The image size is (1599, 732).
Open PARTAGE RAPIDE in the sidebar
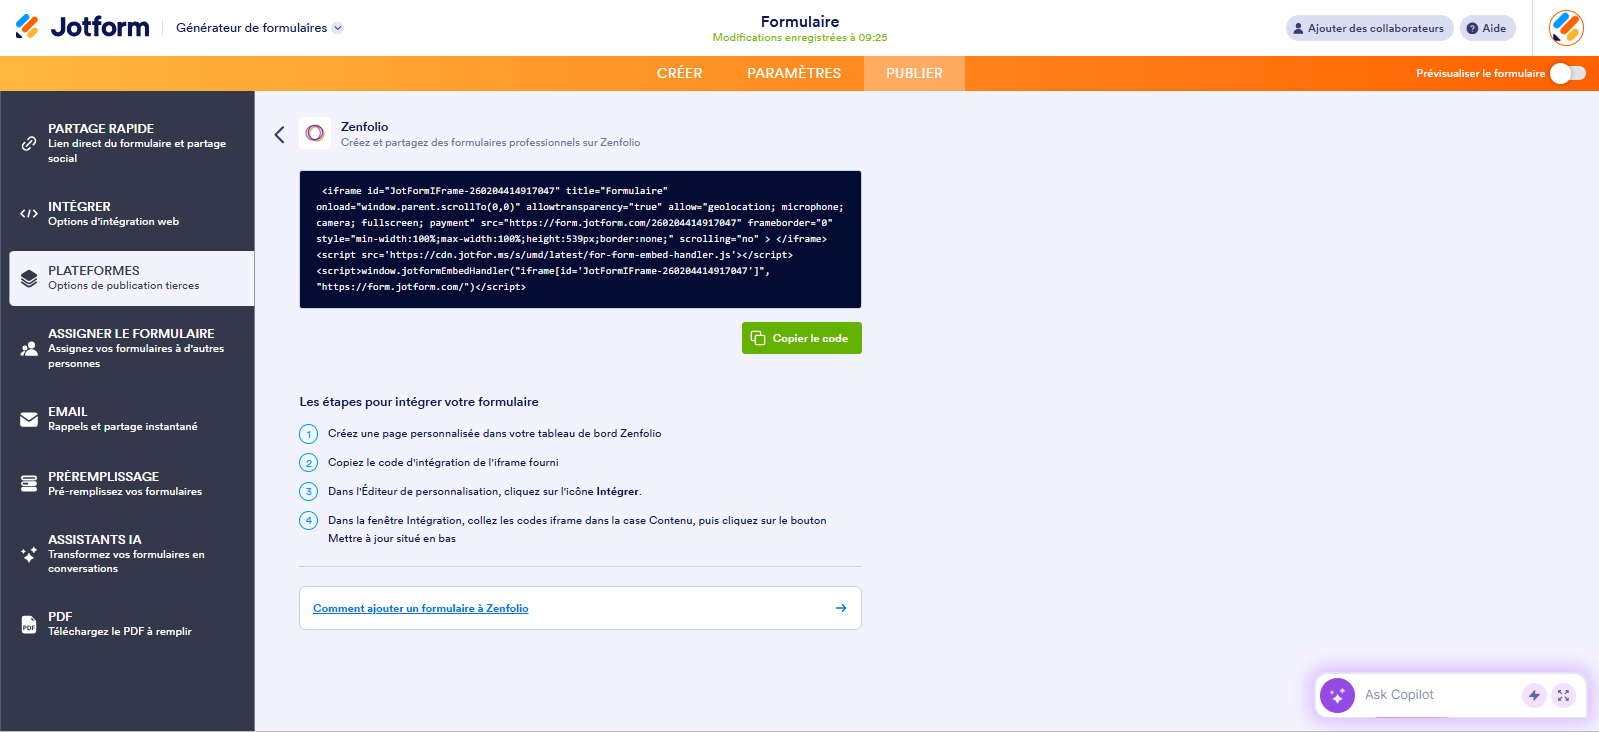pos(132,143)
